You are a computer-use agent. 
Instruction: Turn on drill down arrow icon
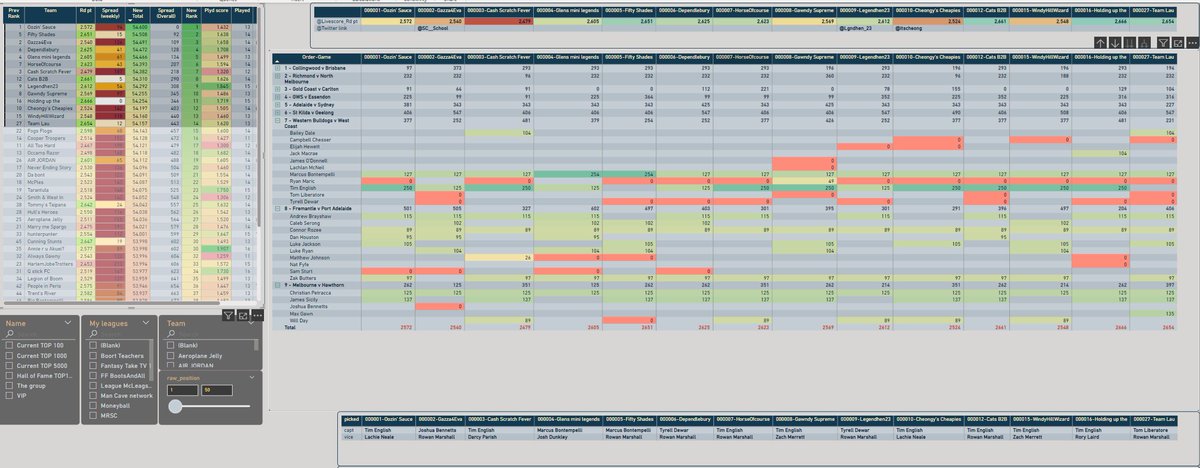[x=1115, y=43]
